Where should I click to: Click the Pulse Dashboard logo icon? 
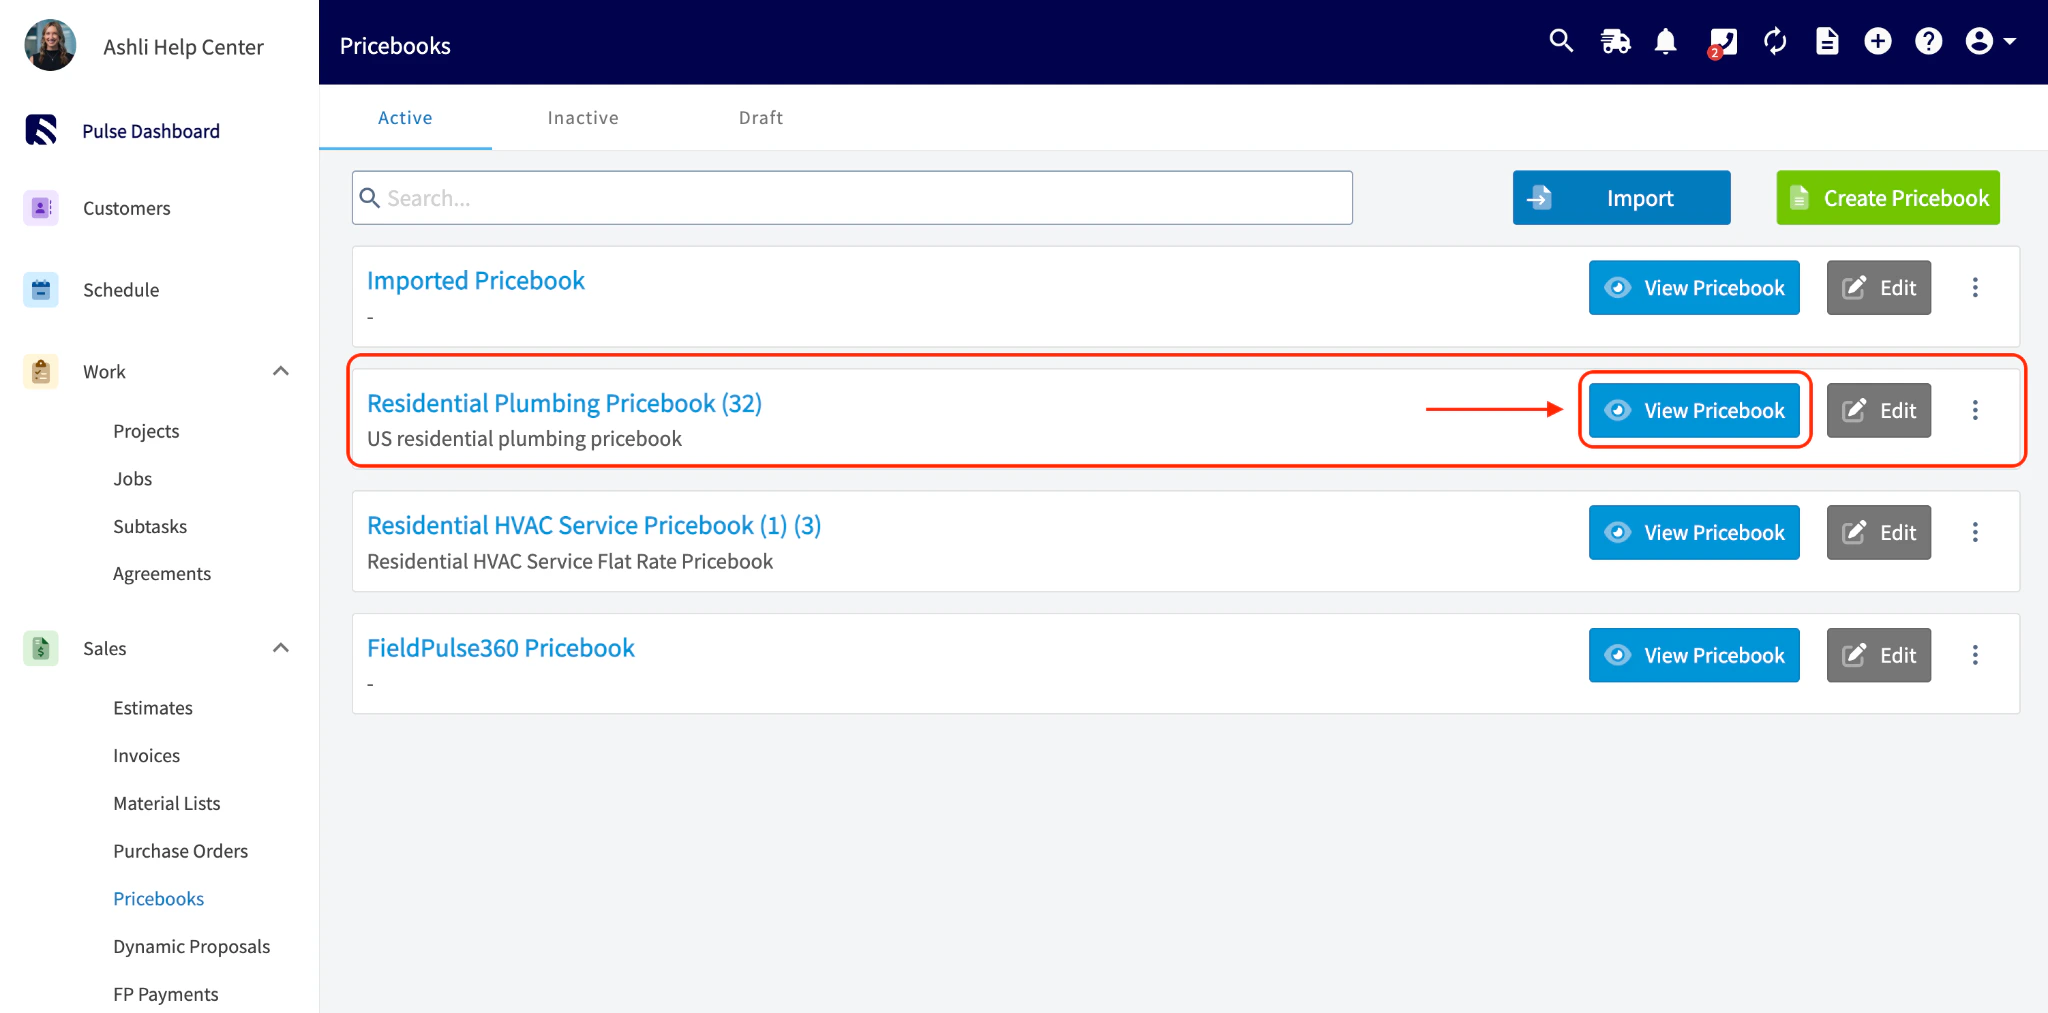[x=41, y=130]
